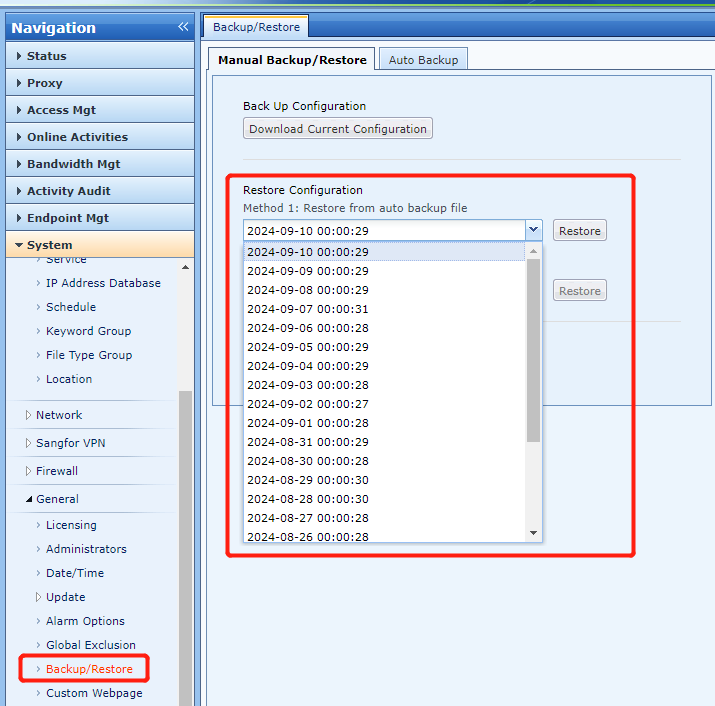This screenshot has height=706, width=715.
Task: Open Date/Time settings
Action: [75, 573]
